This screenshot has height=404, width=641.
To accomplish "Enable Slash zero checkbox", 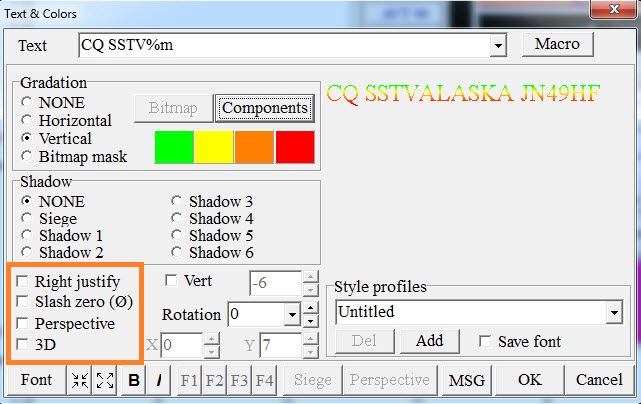I will [22, 302].
